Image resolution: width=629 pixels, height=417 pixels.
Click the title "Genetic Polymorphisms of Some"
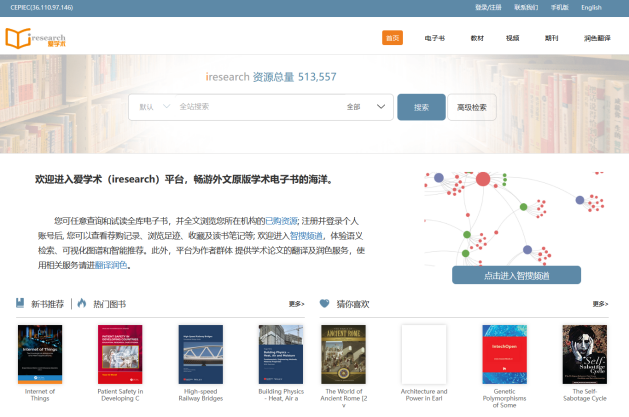(x=504, y=398)
